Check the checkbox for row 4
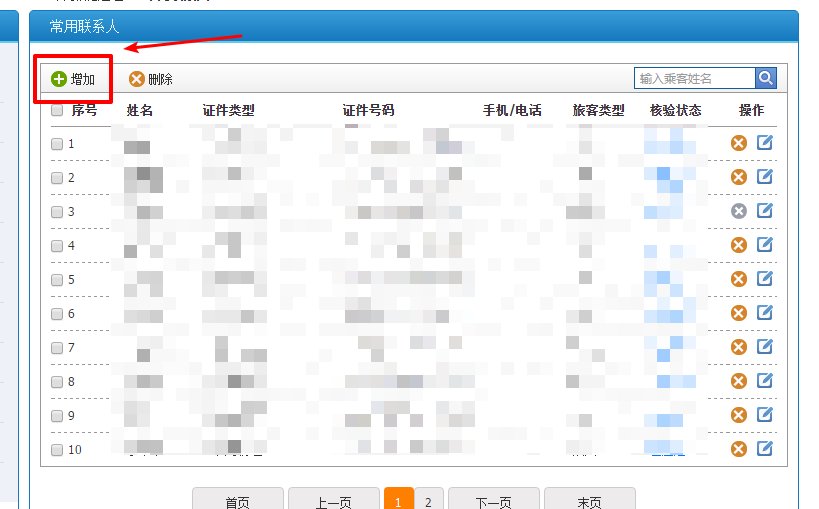This screenshot has width=819, height=509. [x=57, y=246]
